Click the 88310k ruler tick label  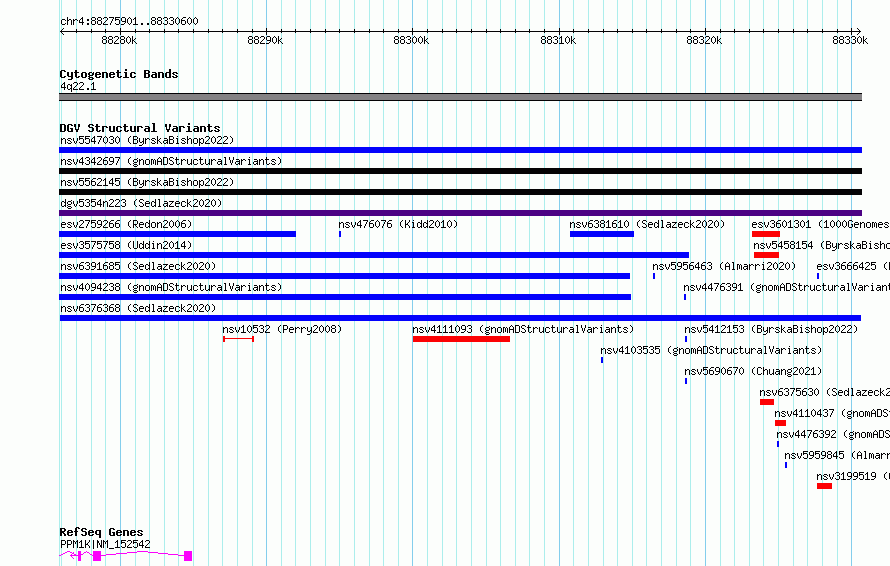[558, 40]
